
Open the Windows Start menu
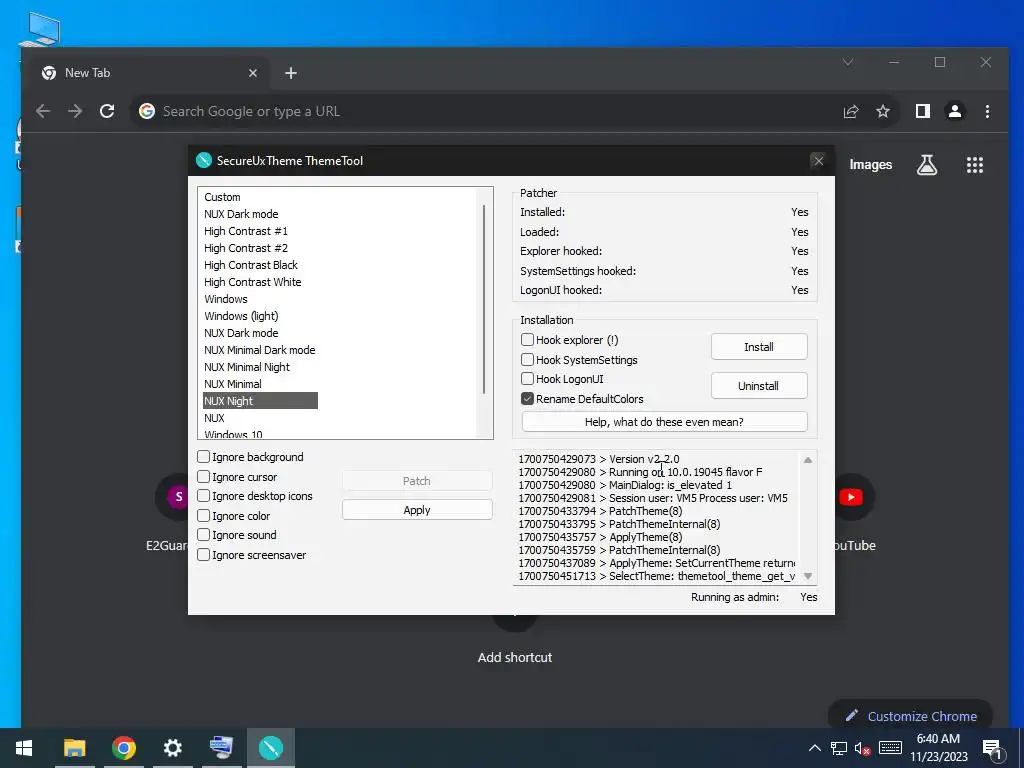pos(24,748)
